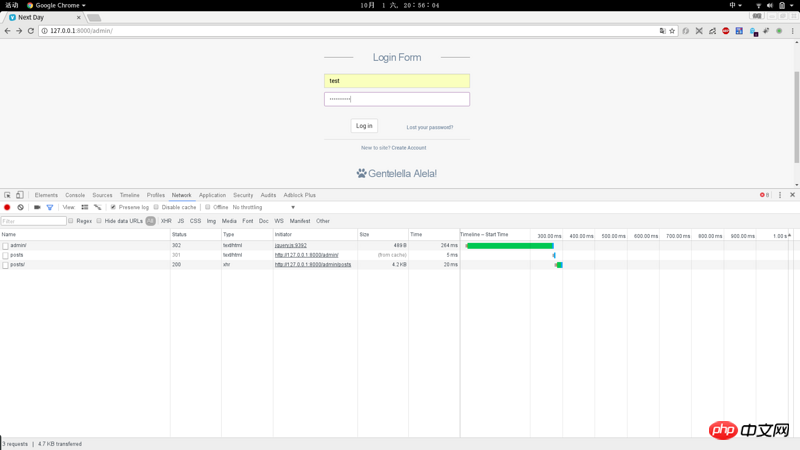Open jquery.js:9392 initiator link
This screenshot has width=800, height=450.
(291, 245)
